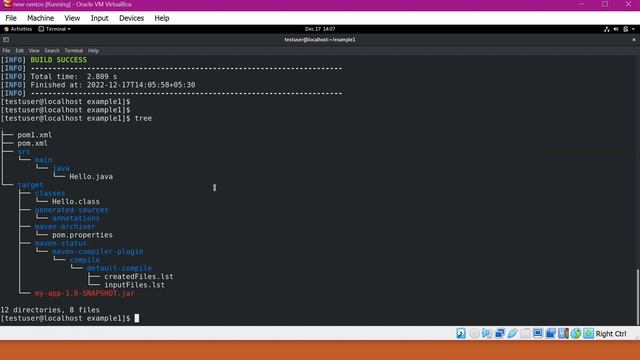Viewport: 640px width, 360px height.
Task: Click maven-status directory name
Action: point(61,243)
